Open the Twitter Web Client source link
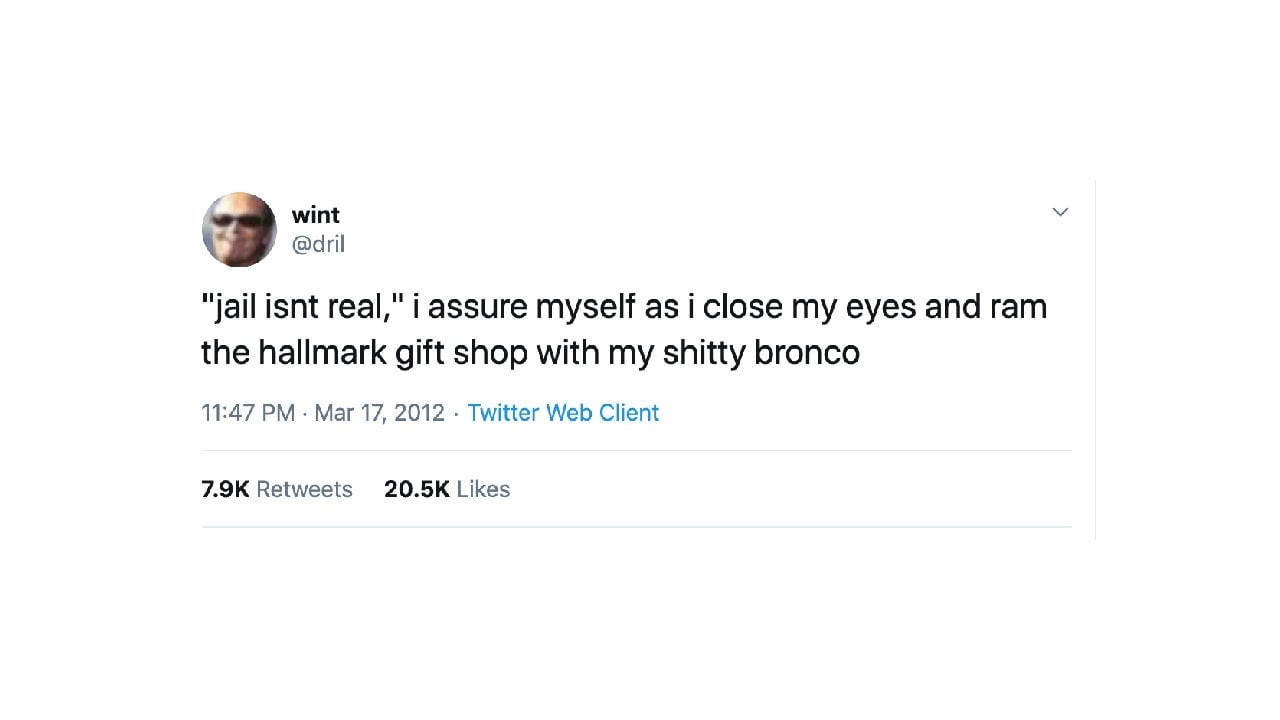 click(563, 413)
